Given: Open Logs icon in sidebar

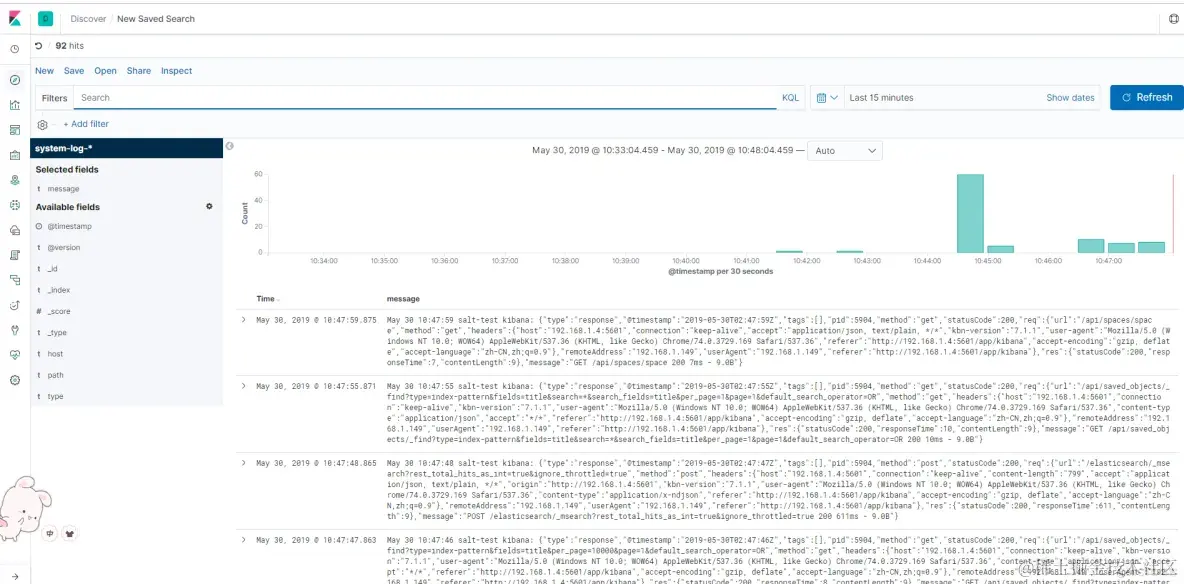Looking at the screenshot, I should pyautogui.click(x=14, y=255).
